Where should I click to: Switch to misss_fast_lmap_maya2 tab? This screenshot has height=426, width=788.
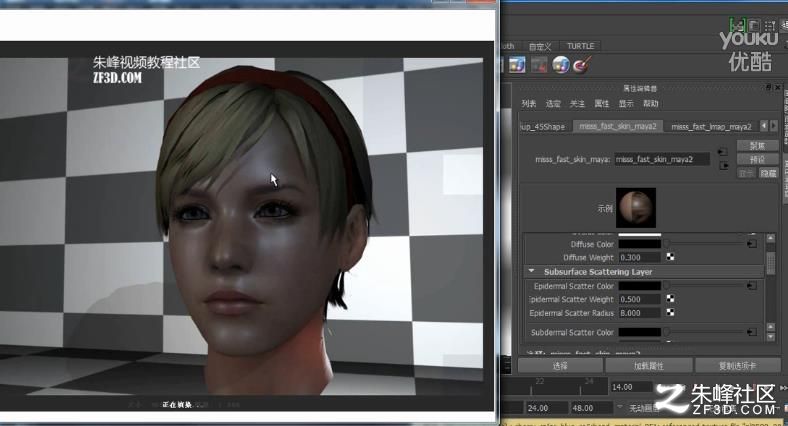[711, 126]
